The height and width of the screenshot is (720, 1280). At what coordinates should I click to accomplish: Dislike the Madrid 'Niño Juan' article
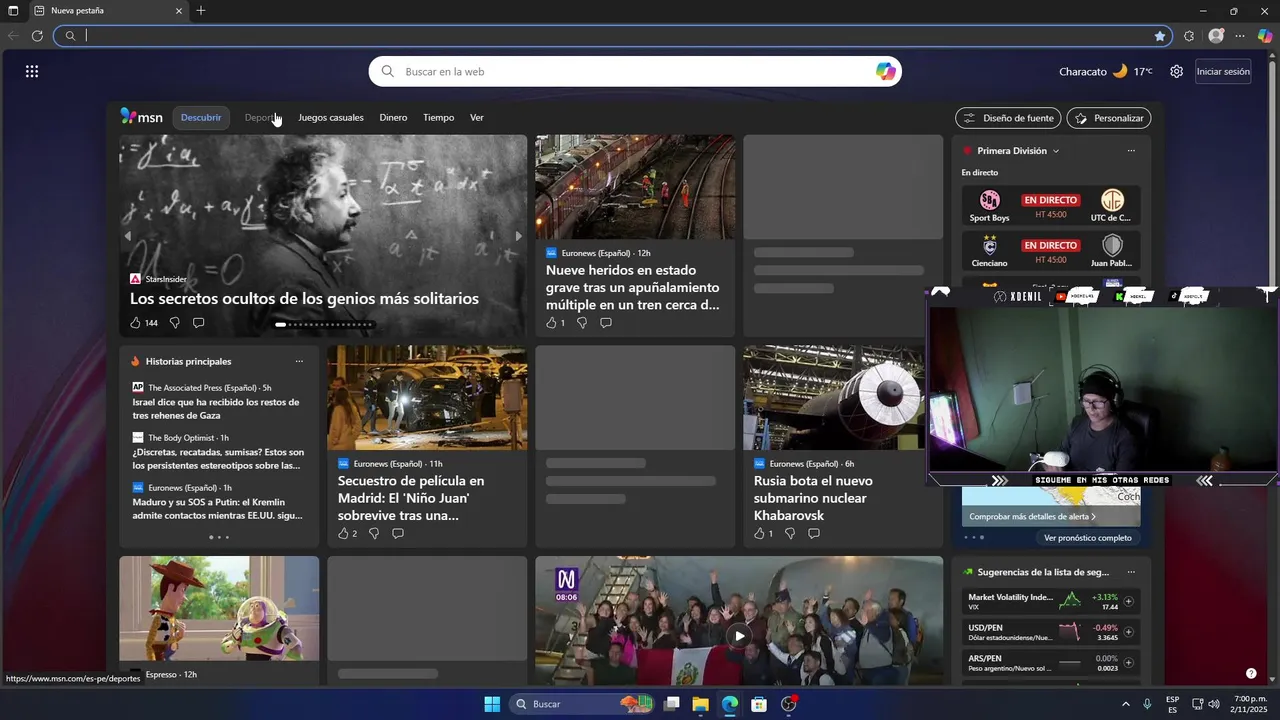coord(374,534)
